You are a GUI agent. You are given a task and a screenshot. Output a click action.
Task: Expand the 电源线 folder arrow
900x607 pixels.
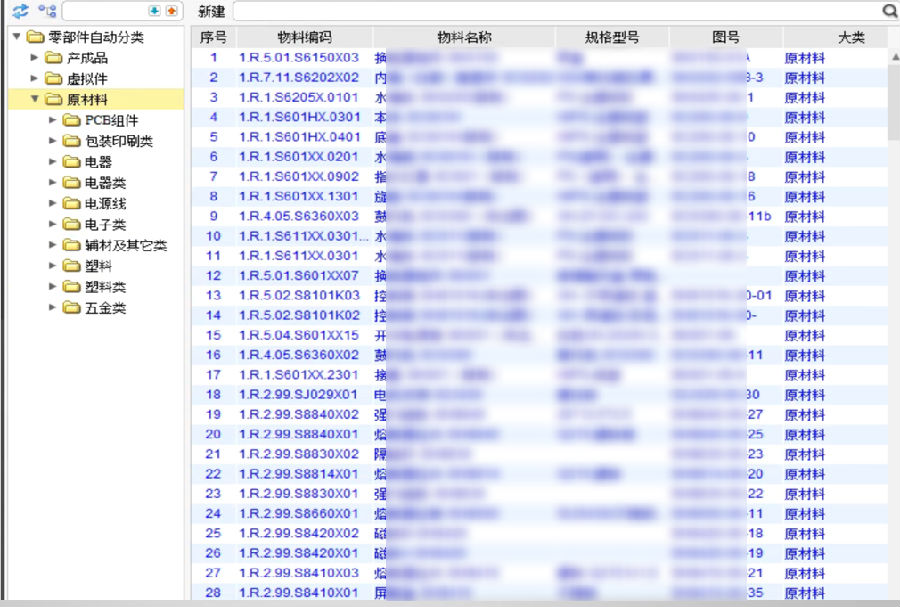53,203
